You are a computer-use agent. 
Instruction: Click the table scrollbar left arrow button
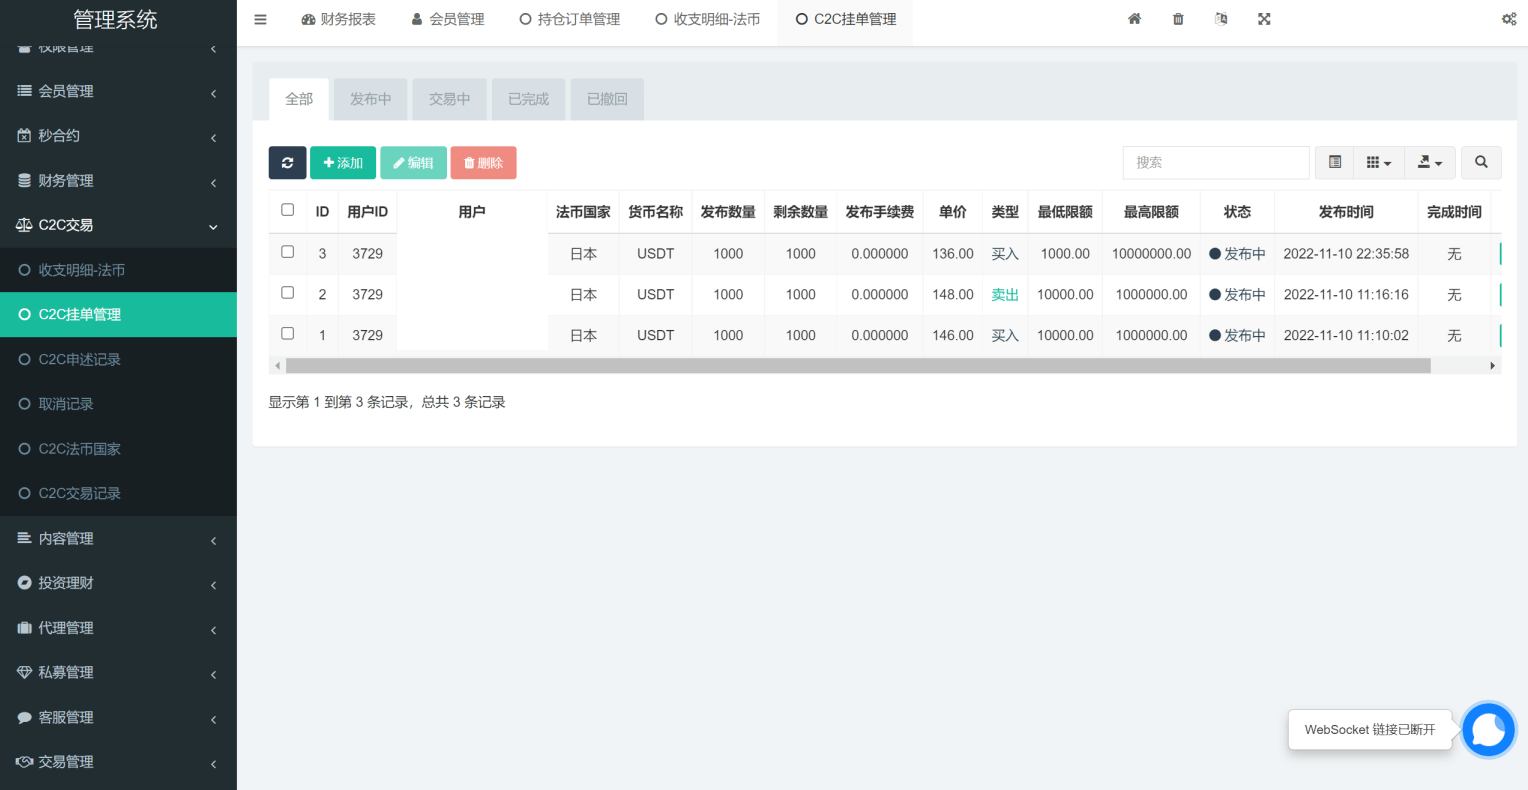[277, 366]
